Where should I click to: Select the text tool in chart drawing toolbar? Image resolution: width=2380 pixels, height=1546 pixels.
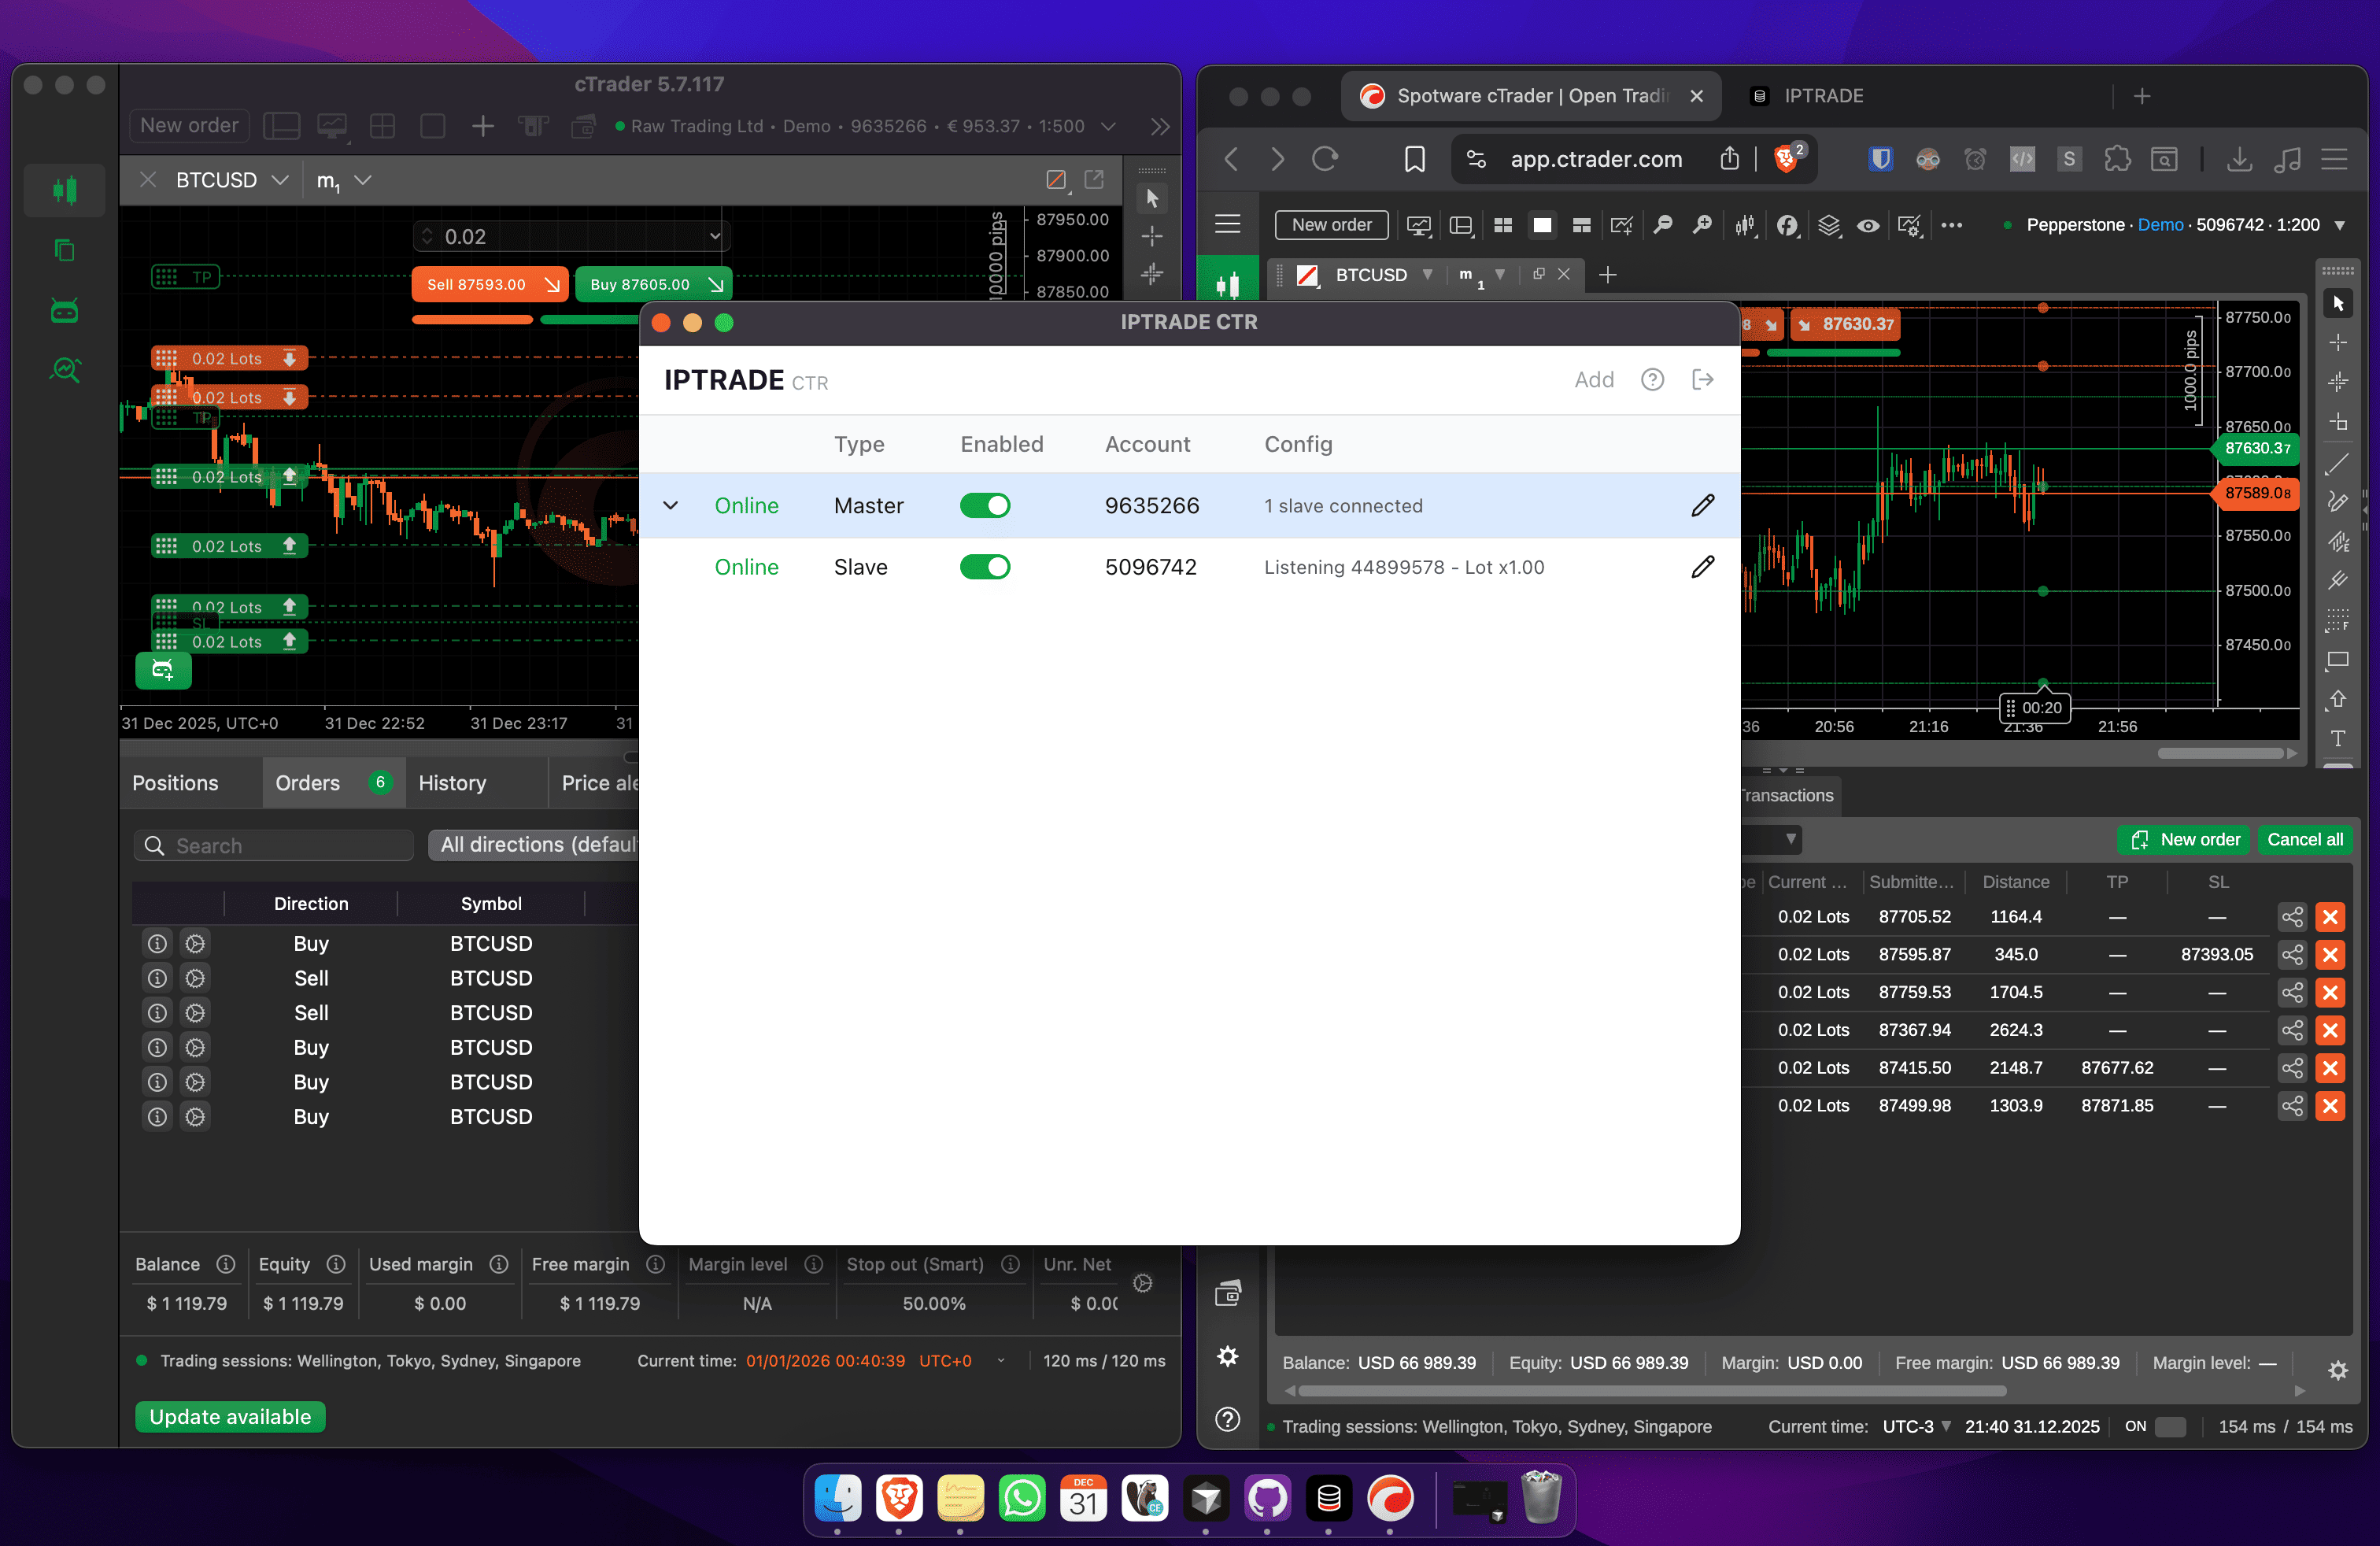pos(2337,739)
